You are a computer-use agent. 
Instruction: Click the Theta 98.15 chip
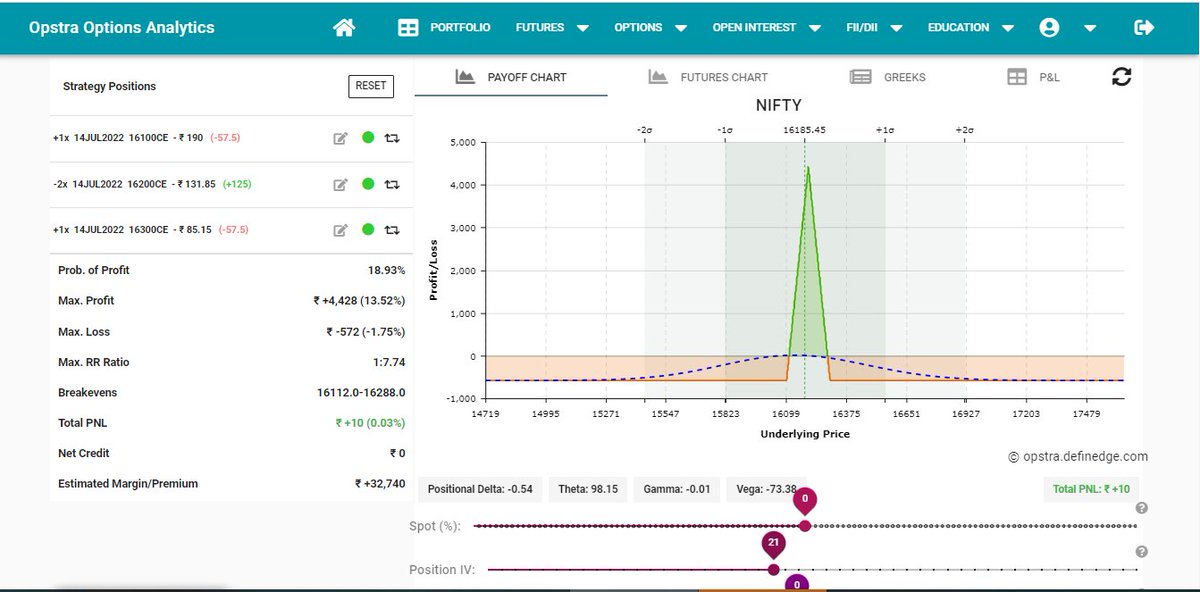[588, 489]
